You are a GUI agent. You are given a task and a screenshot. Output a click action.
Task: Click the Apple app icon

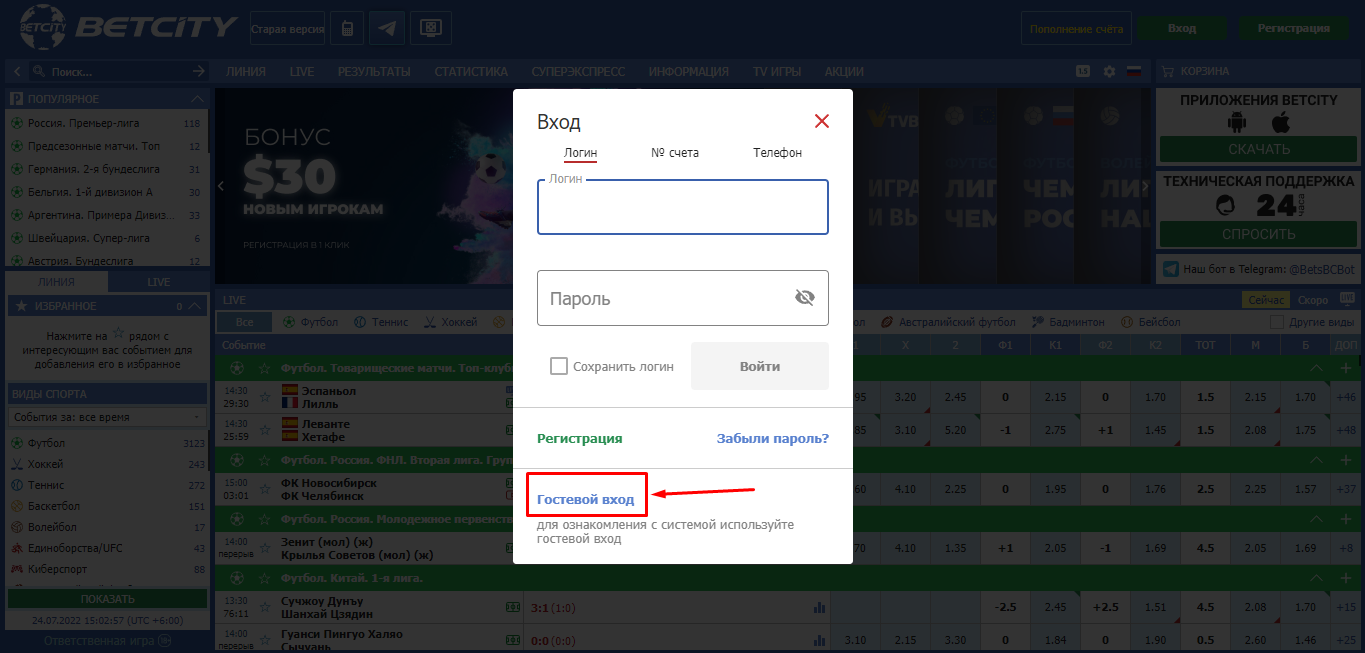click(x=1281, y=122)
